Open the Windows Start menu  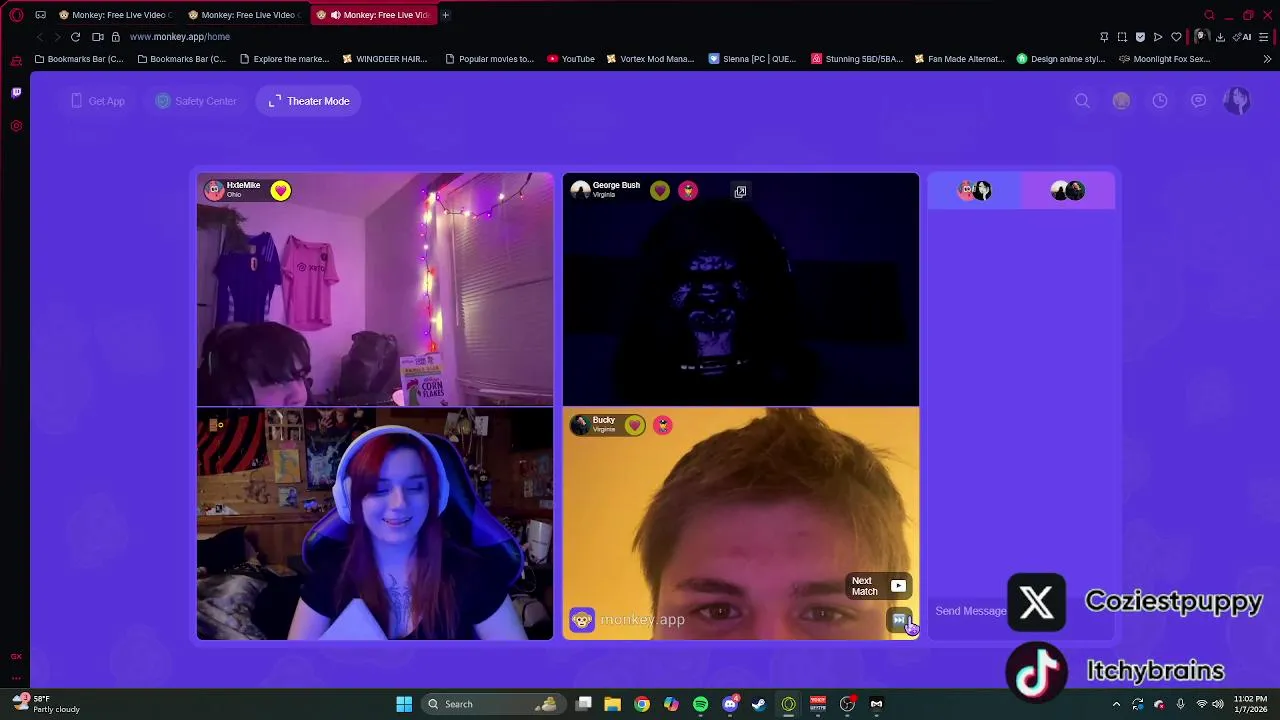pyautogui.click(x=404, y=704)
